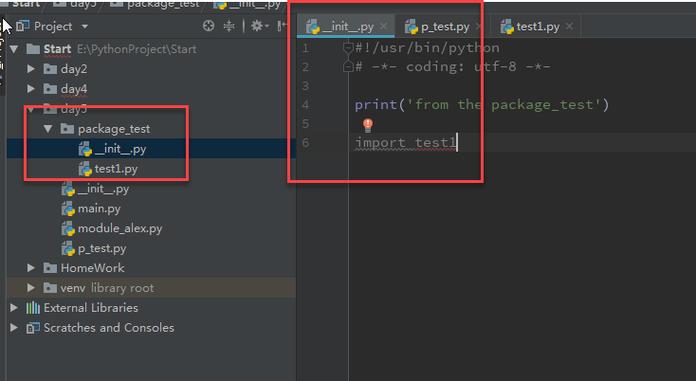Click the shebang line #!/usr/bin/python
The height and width of the screenshot is (381, 696).
pos(427,48)
